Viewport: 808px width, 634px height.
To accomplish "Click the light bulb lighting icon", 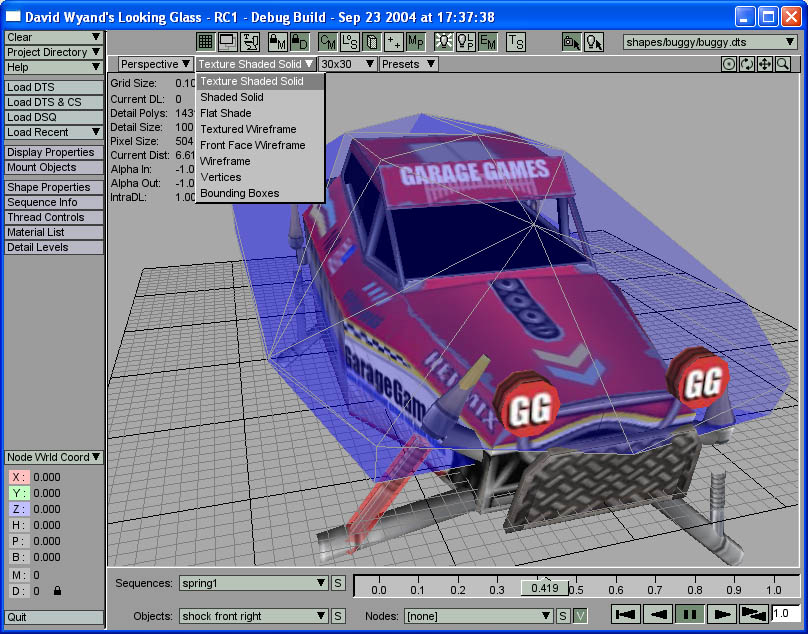I will (x=443, y=42).
